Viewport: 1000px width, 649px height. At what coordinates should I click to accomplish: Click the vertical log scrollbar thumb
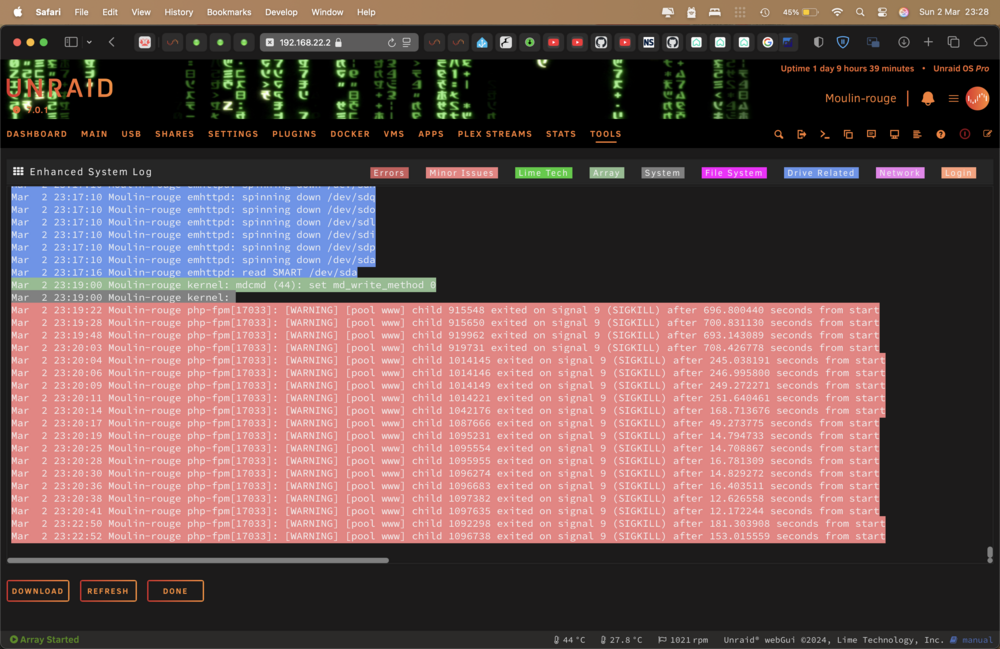[x=990, y=554]
